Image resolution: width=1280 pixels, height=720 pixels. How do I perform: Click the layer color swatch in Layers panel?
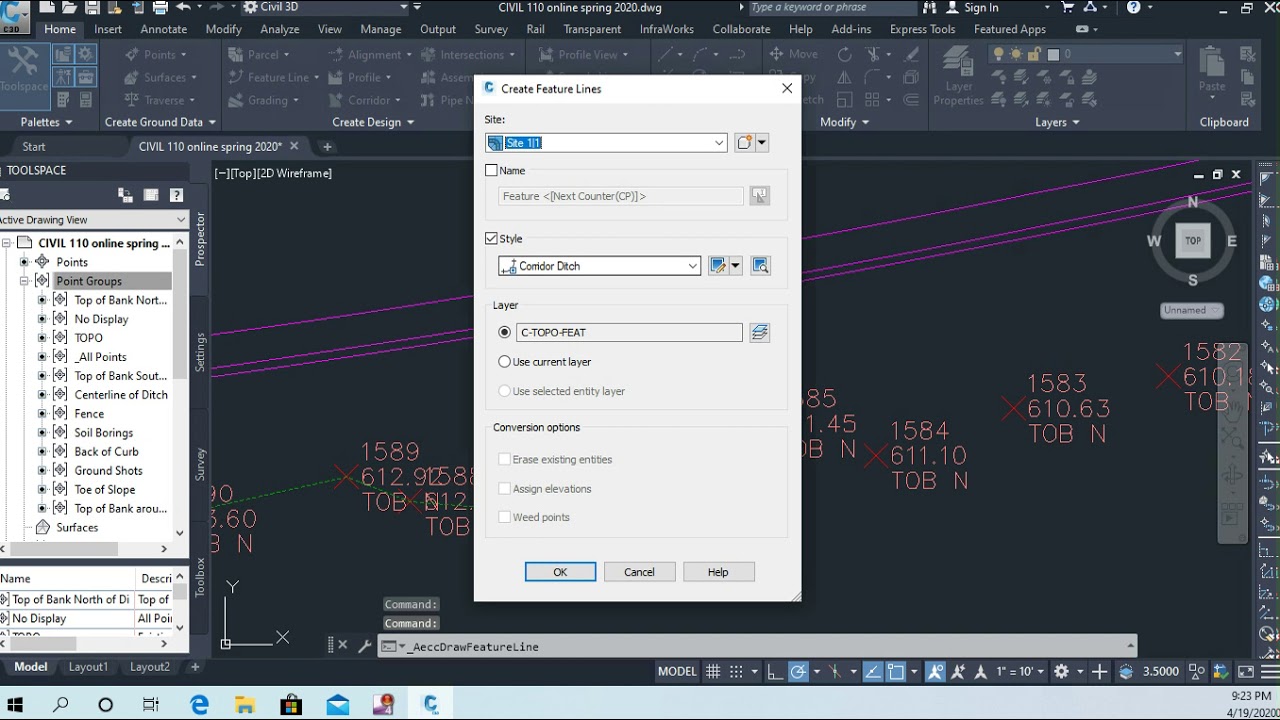[x=1053, y=54]
